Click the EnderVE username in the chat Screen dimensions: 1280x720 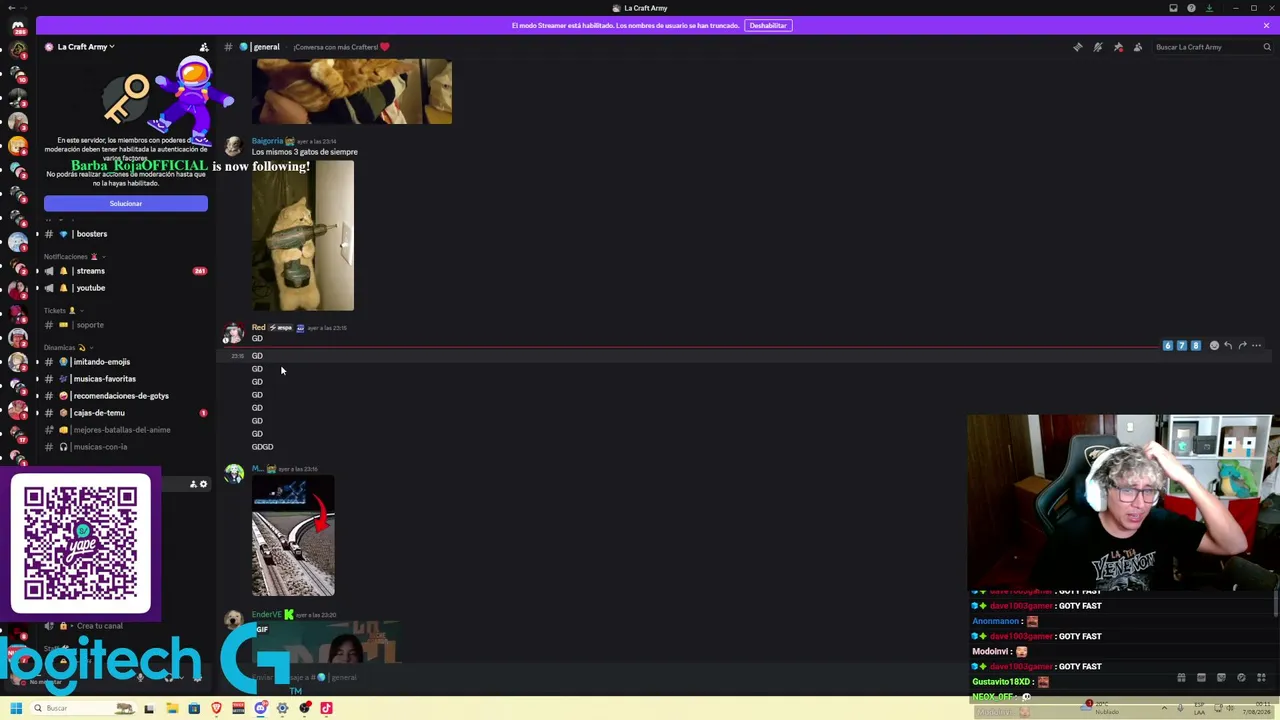(x=266, y=614)
